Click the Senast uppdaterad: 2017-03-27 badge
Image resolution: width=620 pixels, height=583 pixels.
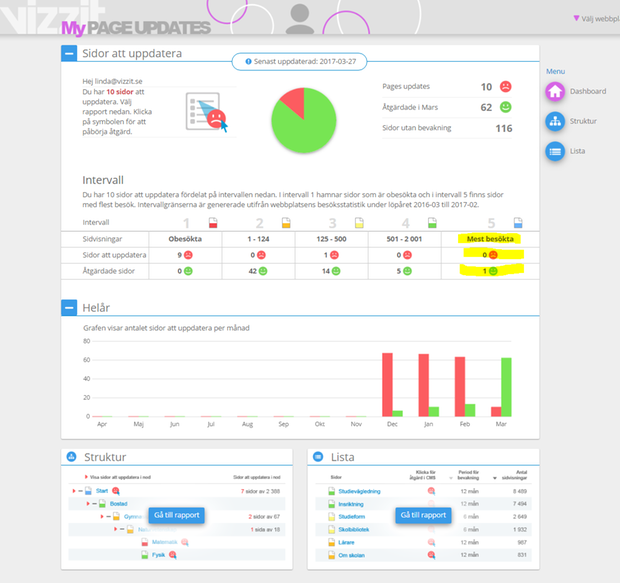click(x=299, y=62)
